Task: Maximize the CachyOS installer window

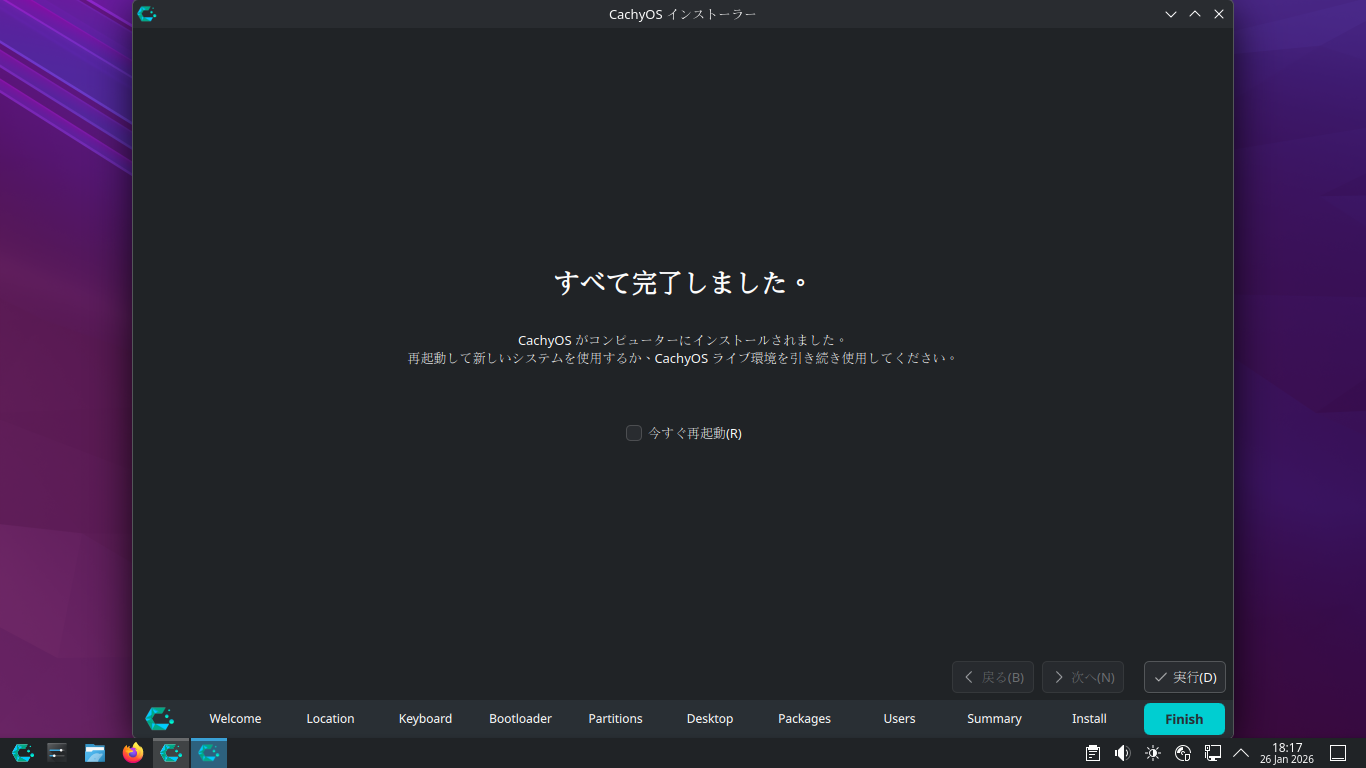Action: point(1195,14)
